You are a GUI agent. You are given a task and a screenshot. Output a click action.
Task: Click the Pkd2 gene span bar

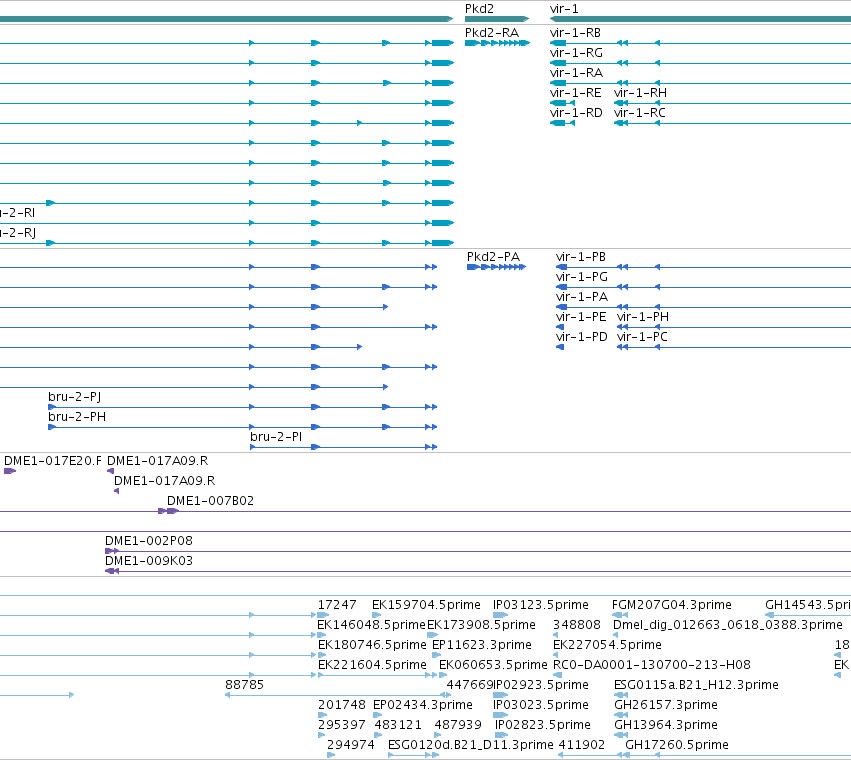[497, 19]
